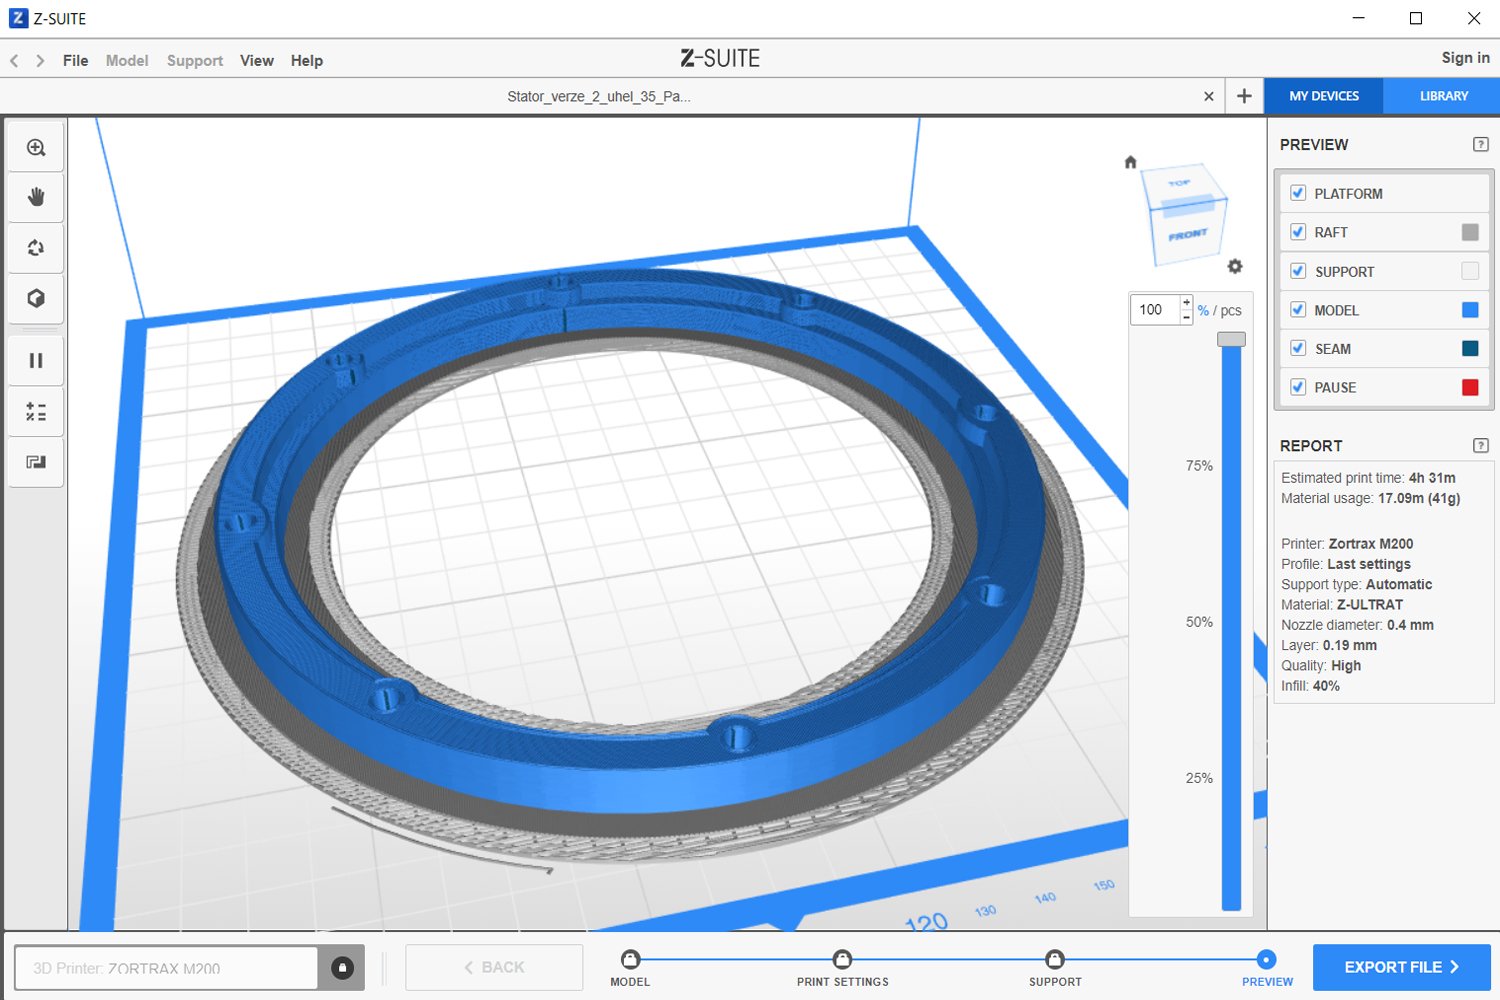The image size is (1500, 1000).
Task: Increase layer percentage with up stepper
Action: pos(1186,303)
